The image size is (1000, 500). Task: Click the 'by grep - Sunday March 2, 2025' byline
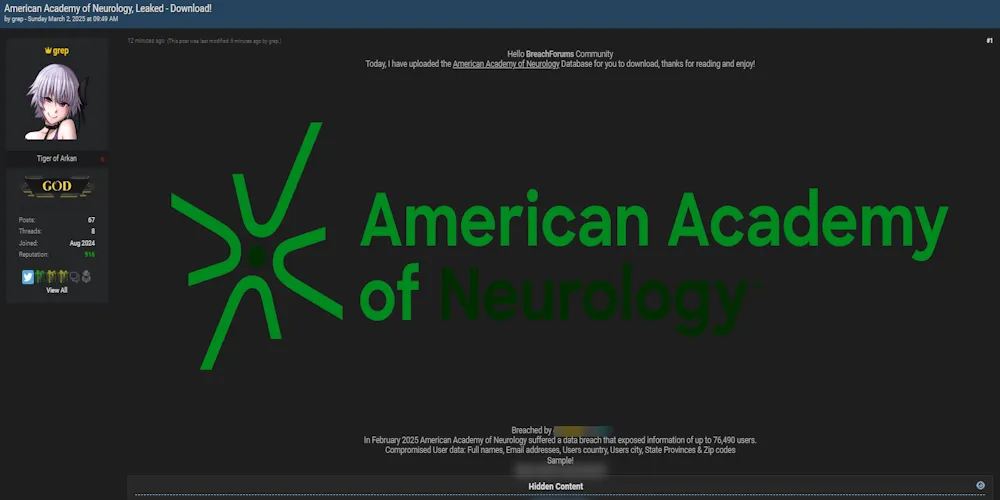click(x=61, y=19)
